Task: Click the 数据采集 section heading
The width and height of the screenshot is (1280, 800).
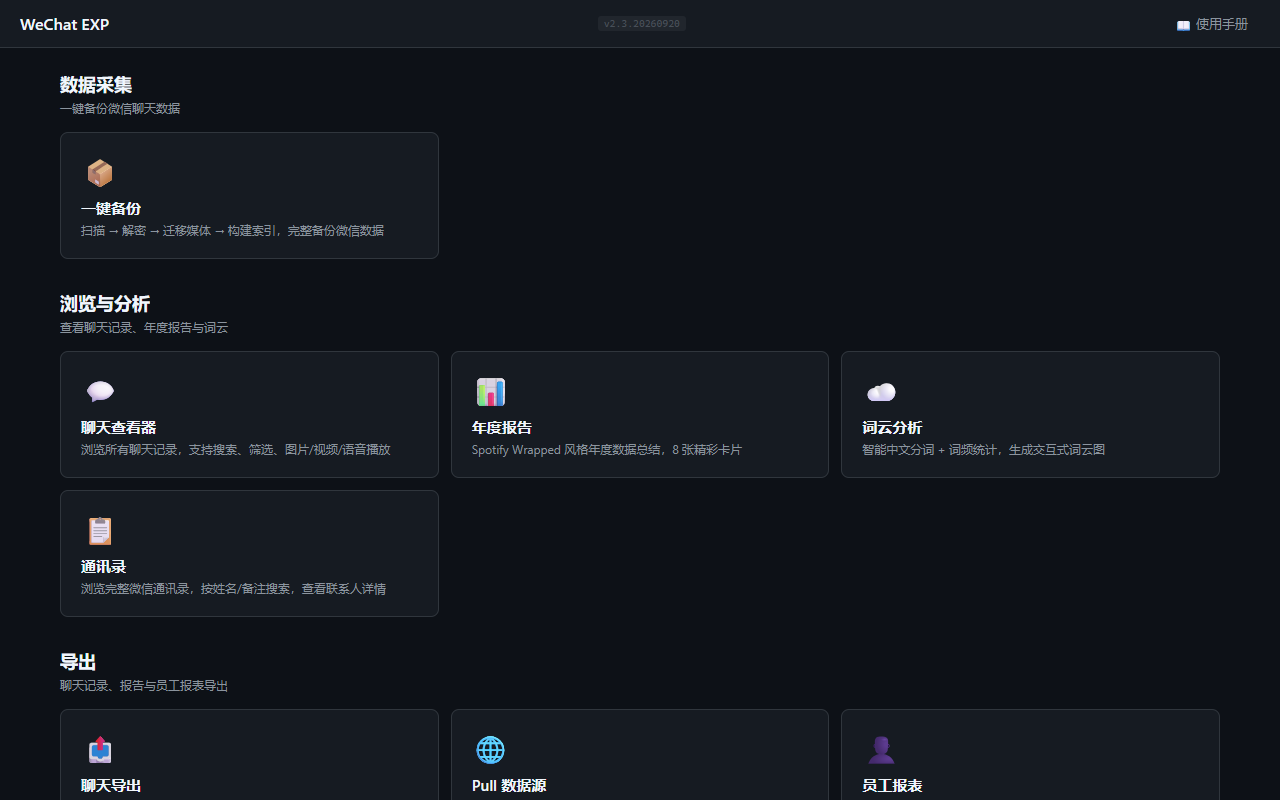Action: [x=96, y=85]
